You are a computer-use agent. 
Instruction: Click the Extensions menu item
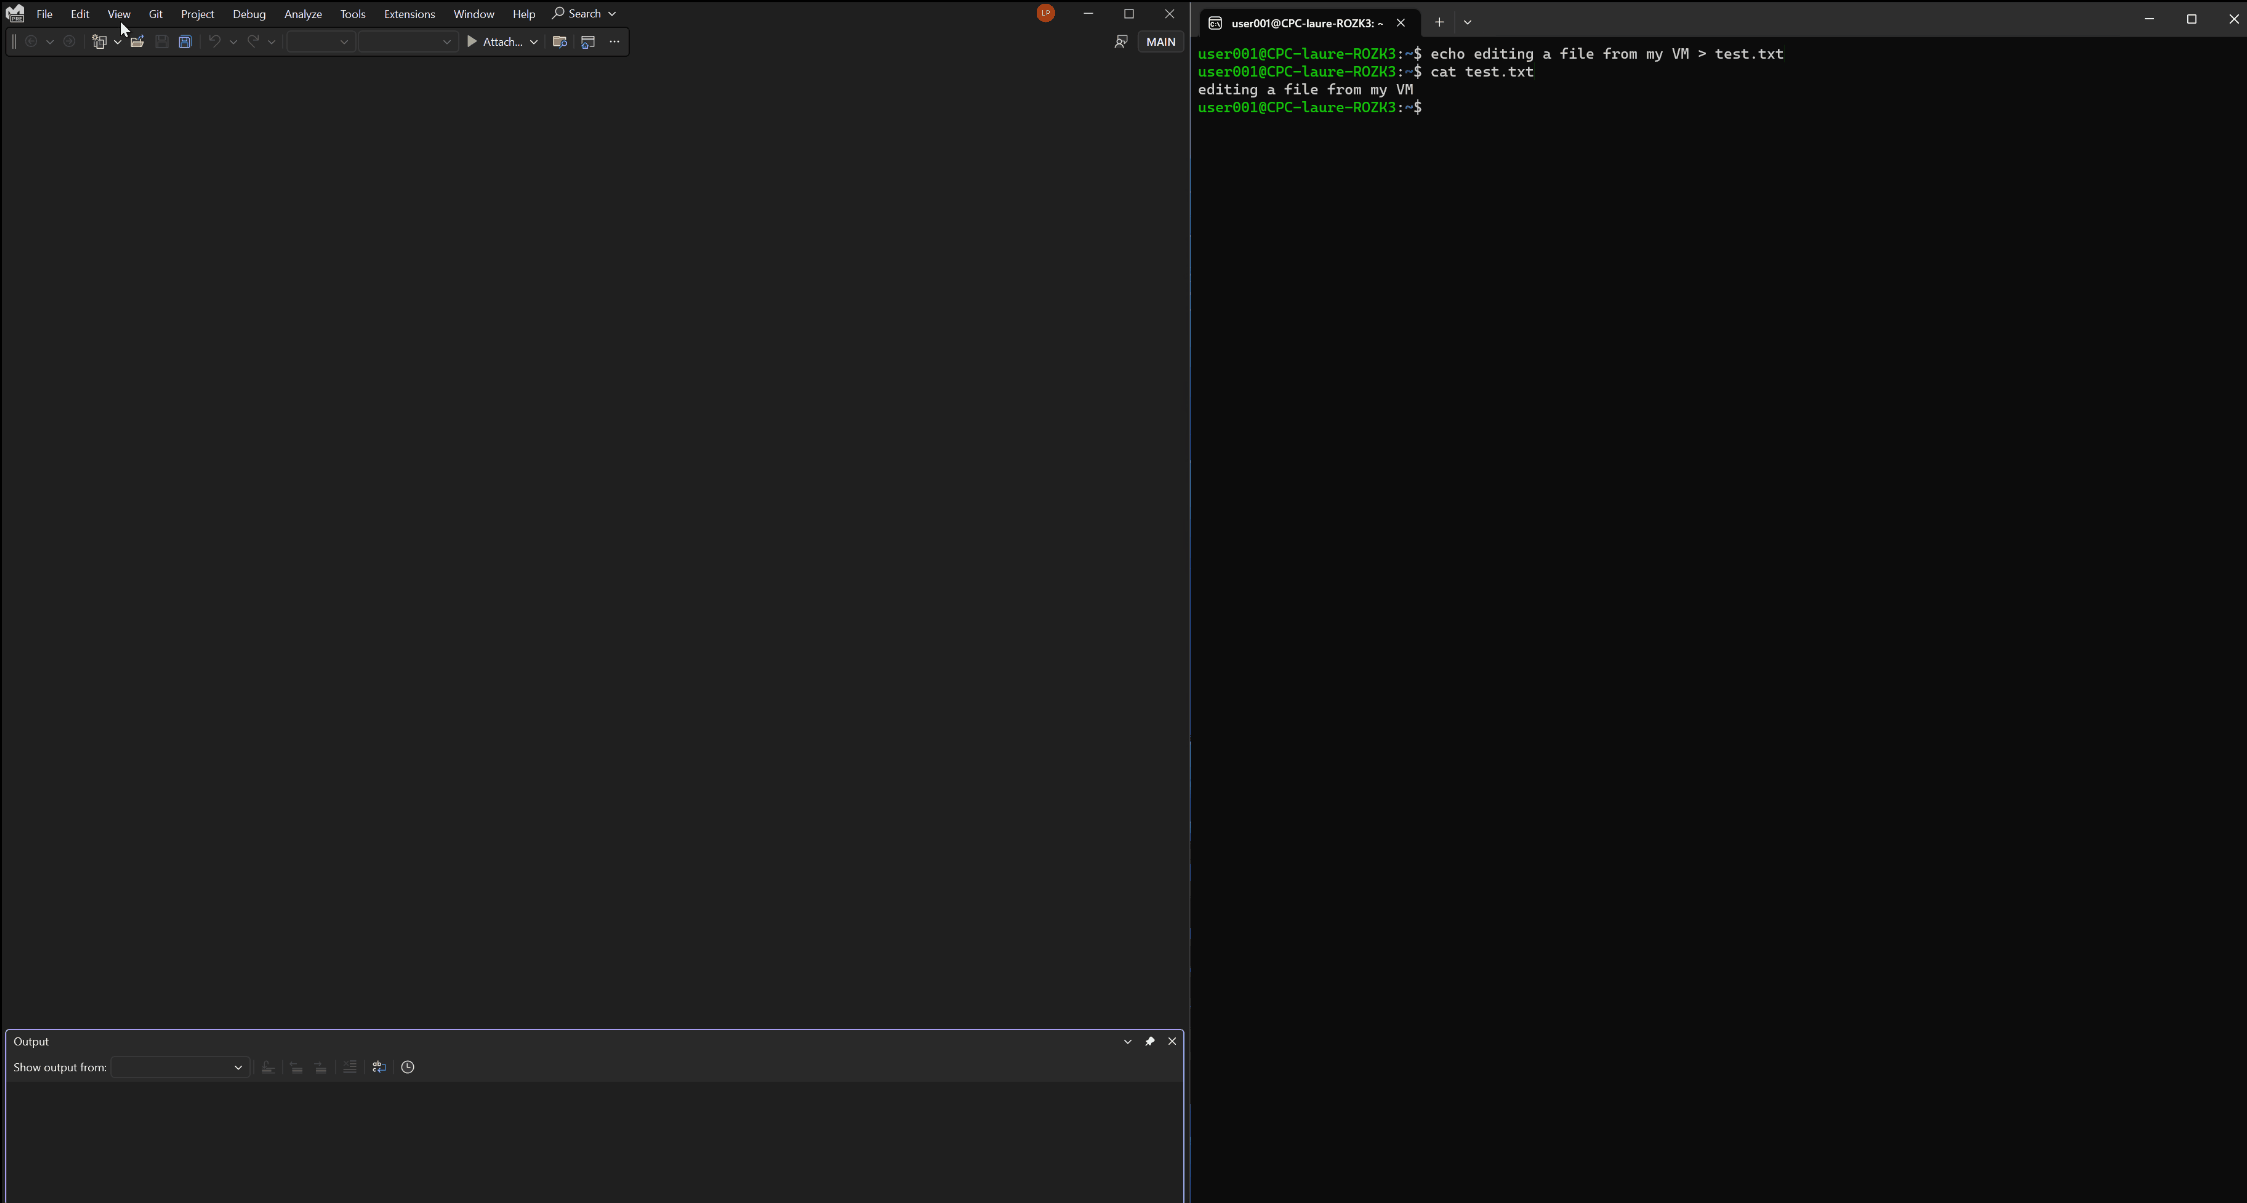(x=409, y=13)
